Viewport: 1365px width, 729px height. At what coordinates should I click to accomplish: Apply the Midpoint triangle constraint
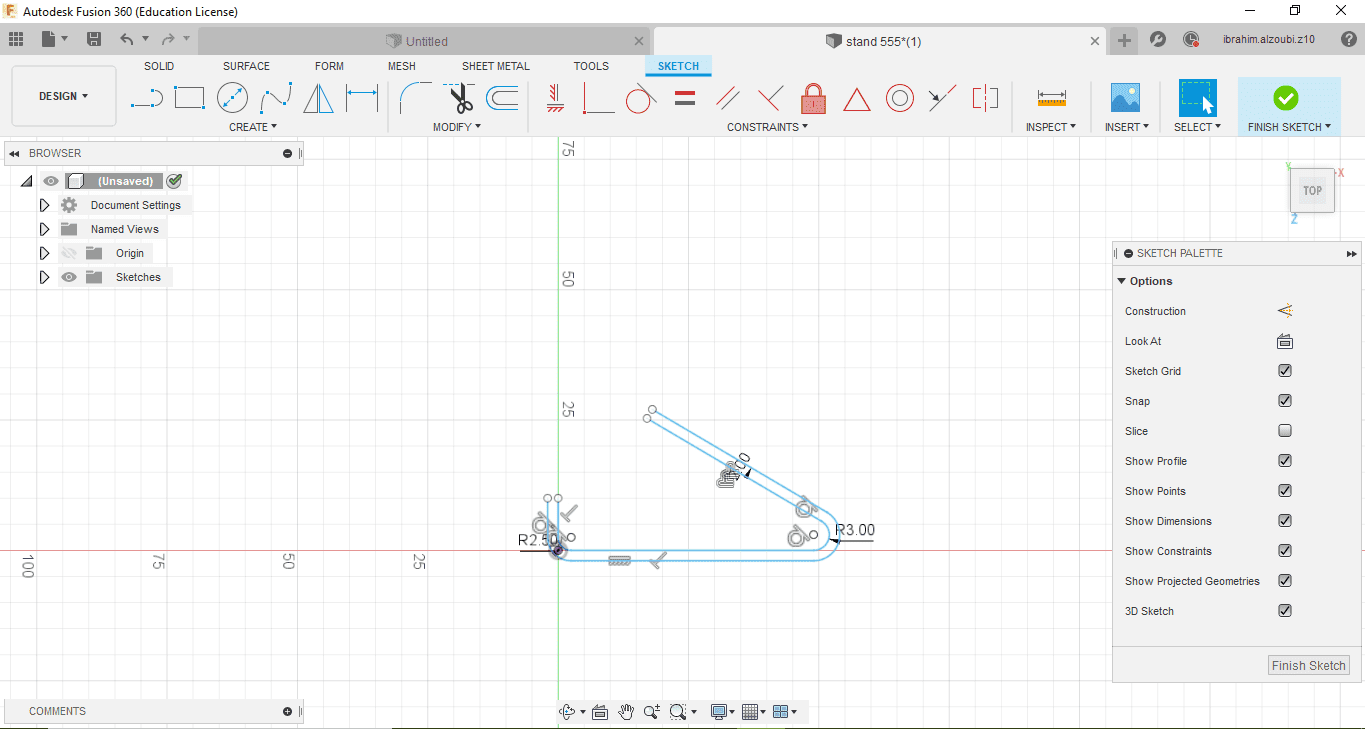(x=856, y=99)
